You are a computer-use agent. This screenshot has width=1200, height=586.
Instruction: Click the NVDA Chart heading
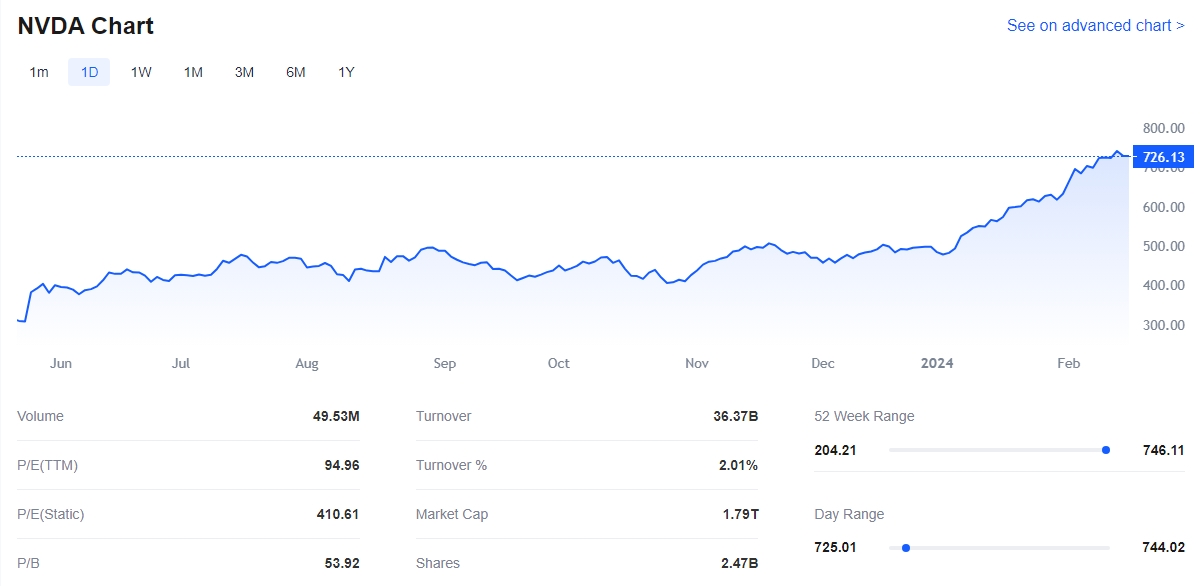[x=86, y=26]
